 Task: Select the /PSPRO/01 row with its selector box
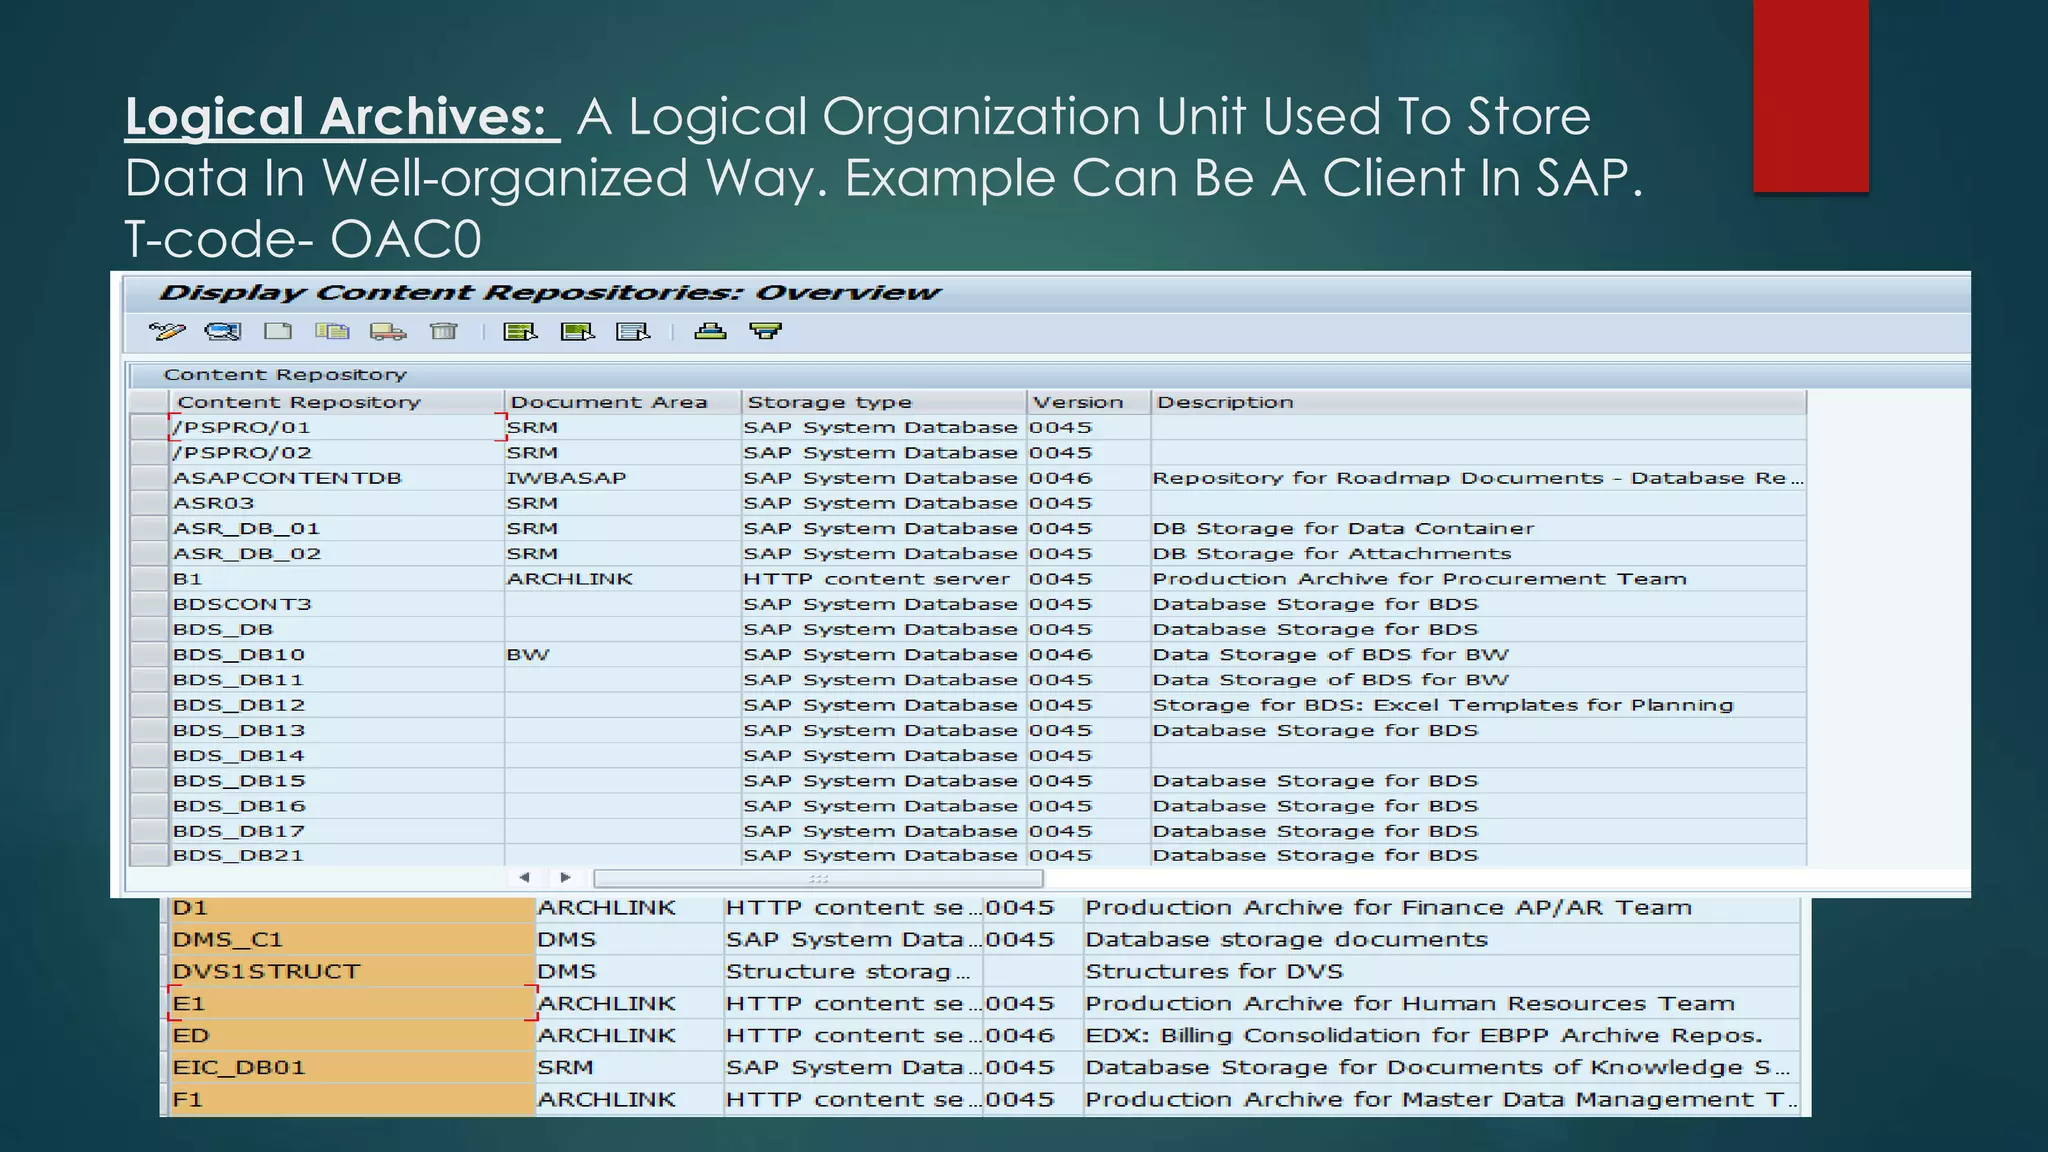pos(149,427)
